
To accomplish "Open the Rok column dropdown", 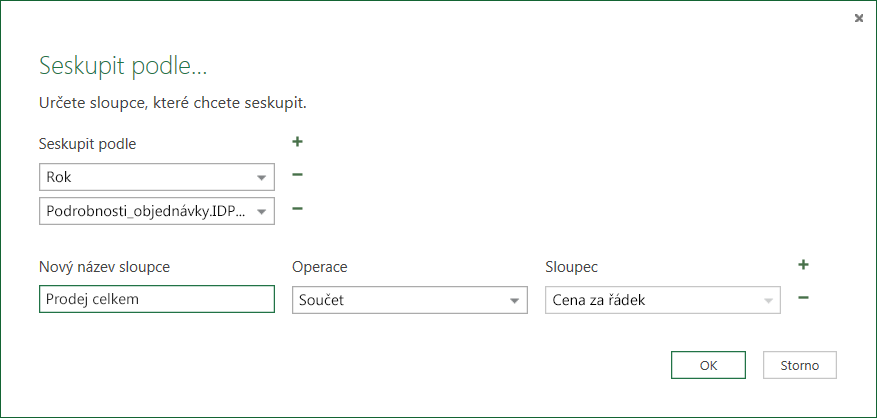I will 157,177.
